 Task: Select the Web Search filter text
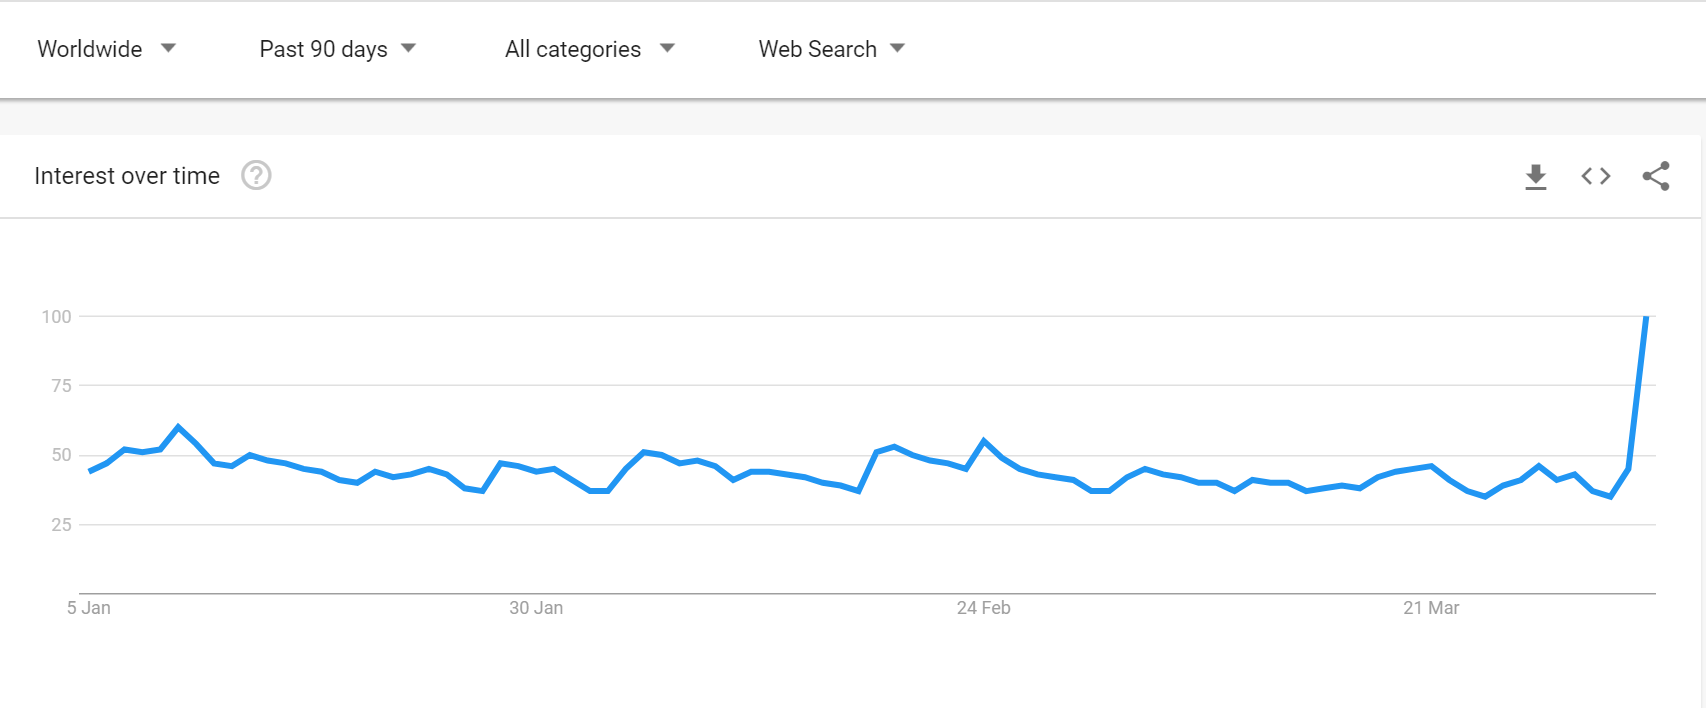pos(817,49)
